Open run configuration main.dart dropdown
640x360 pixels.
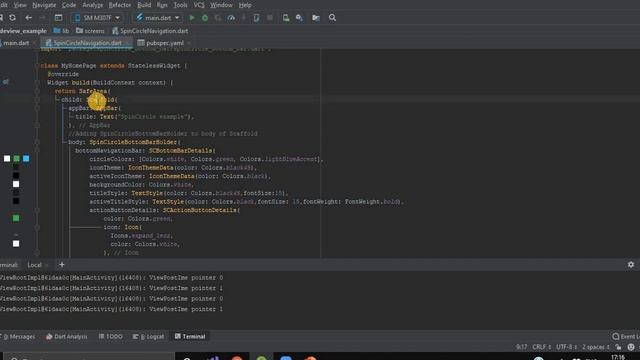158,18
